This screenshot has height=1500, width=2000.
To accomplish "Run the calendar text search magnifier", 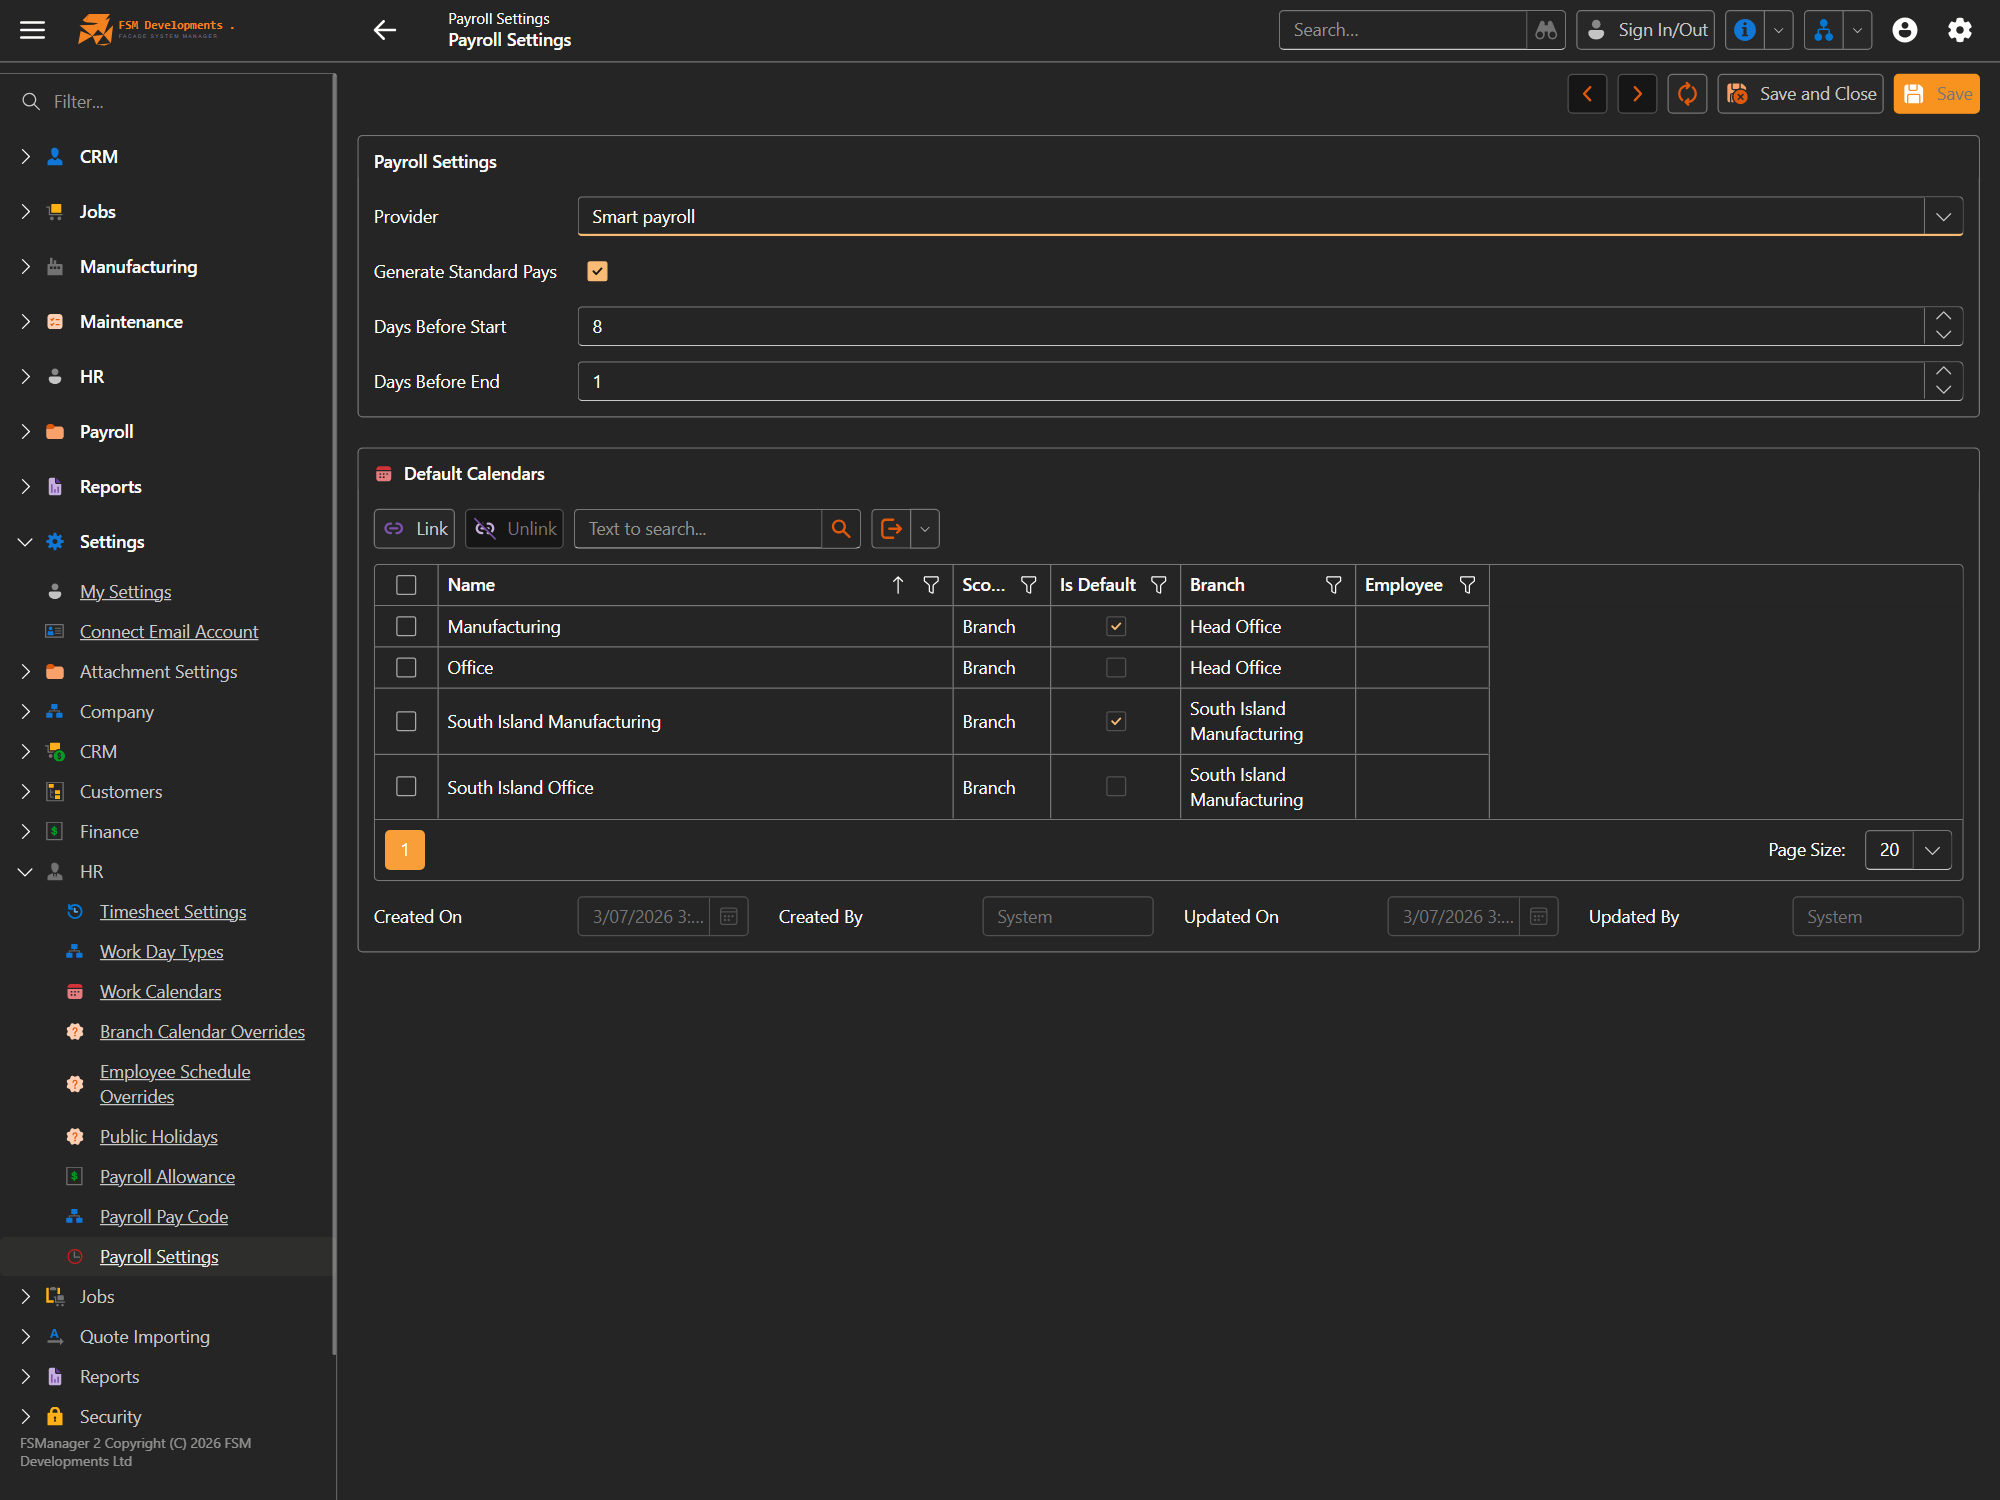I will pyautogui.click(x=841, y=529).
